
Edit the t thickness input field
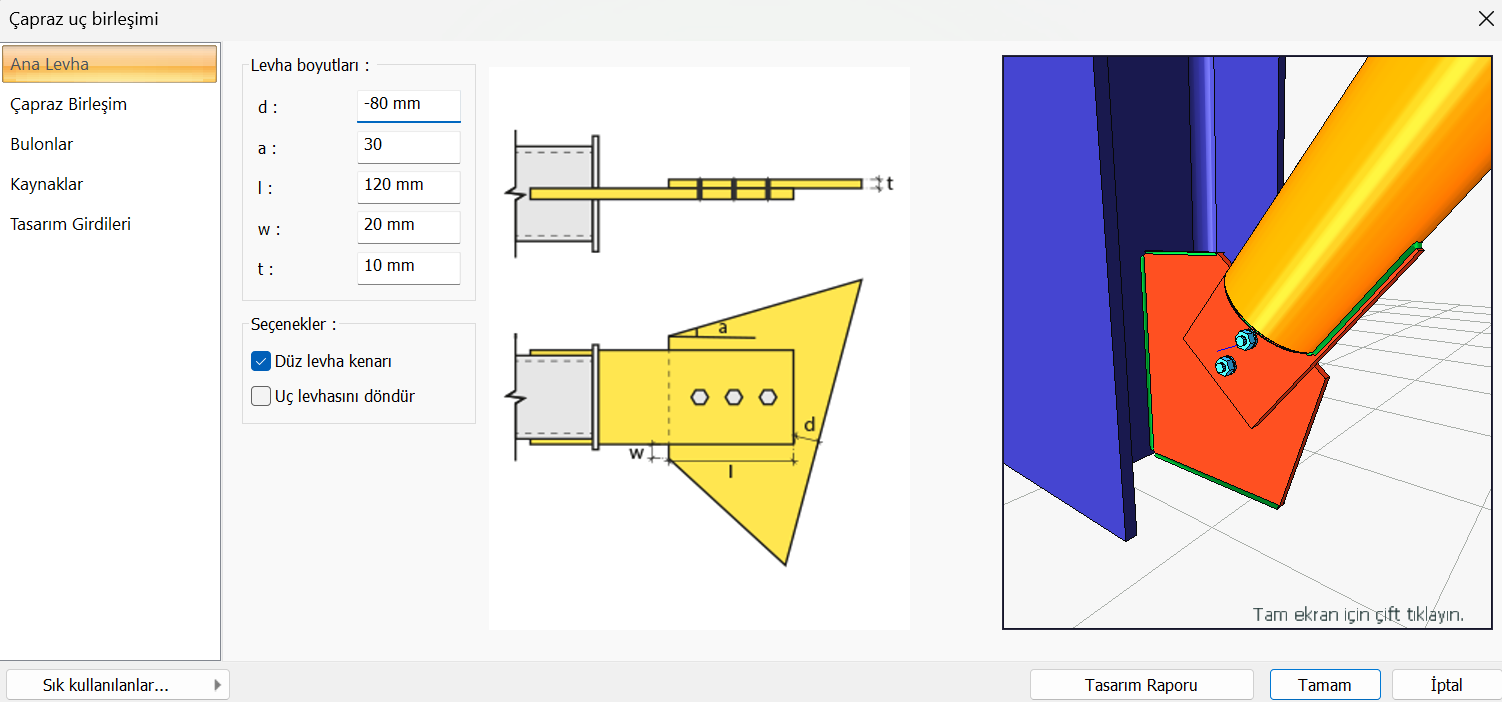tap(408, 267)
